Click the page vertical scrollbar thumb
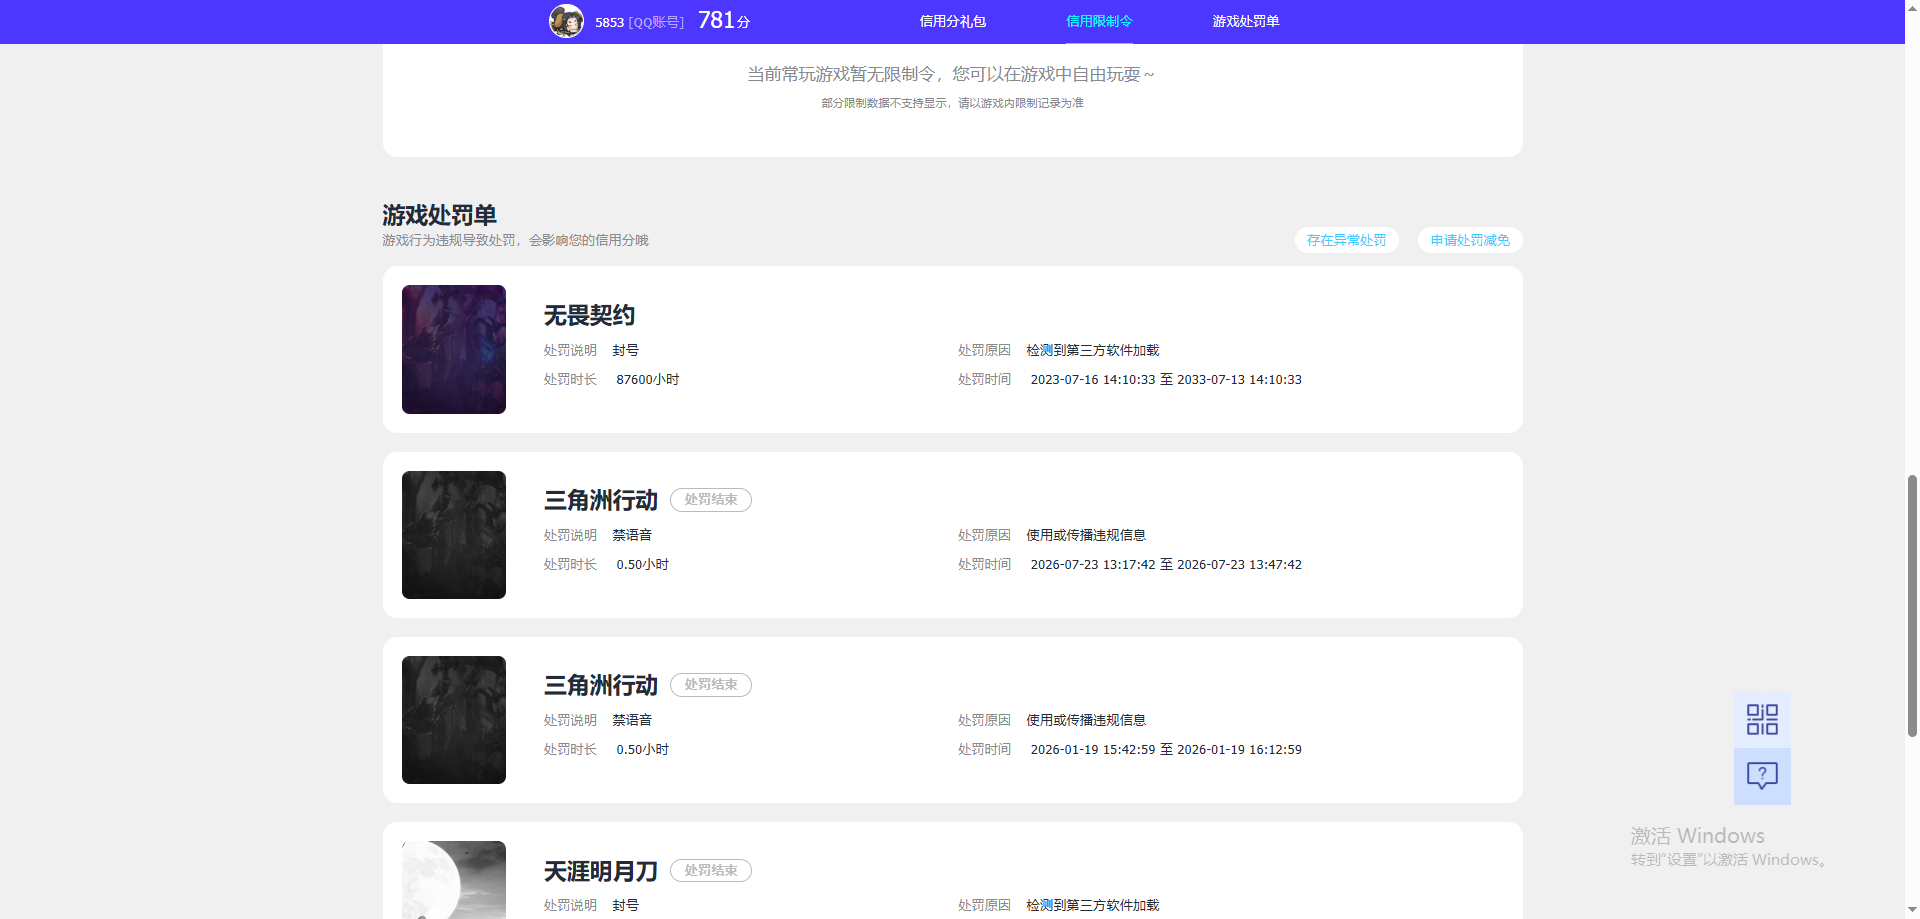 [x=1912, y=605]
